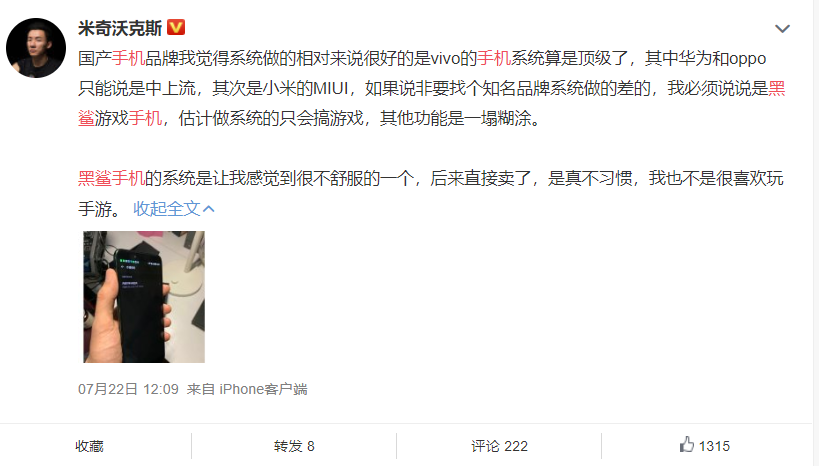Open the attached phone photo thumbnail
Image resolution: width=819 pixels, height=466 pixels.
[144, 297]
